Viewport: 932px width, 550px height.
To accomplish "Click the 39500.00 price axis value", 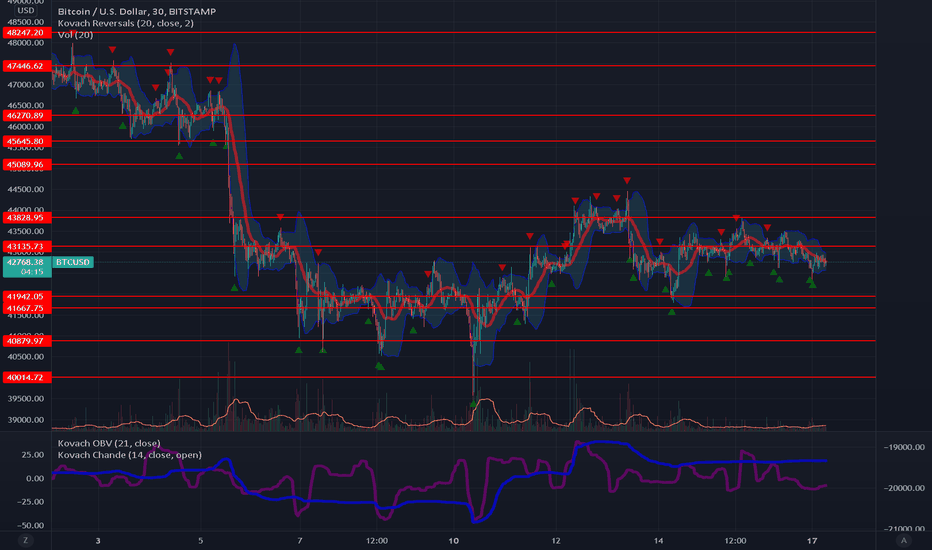I will (x=26, y=399).
